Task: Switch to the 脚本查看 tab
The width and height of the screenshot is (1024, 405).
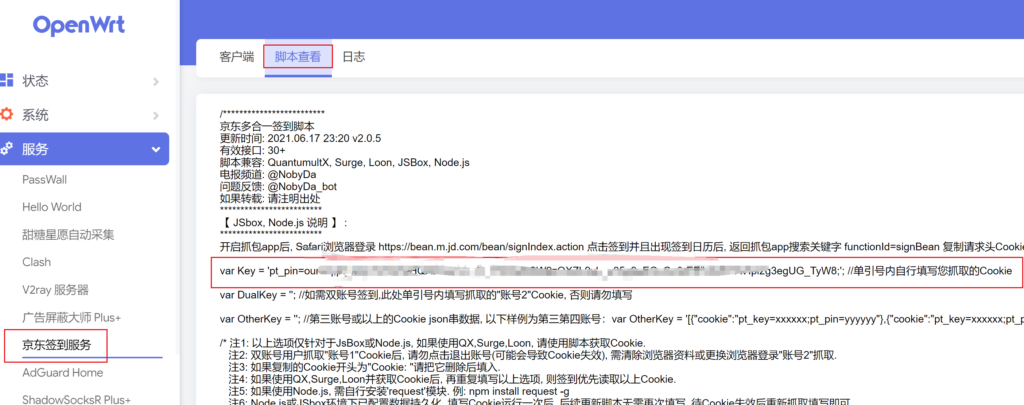Action: coord(298,57)
